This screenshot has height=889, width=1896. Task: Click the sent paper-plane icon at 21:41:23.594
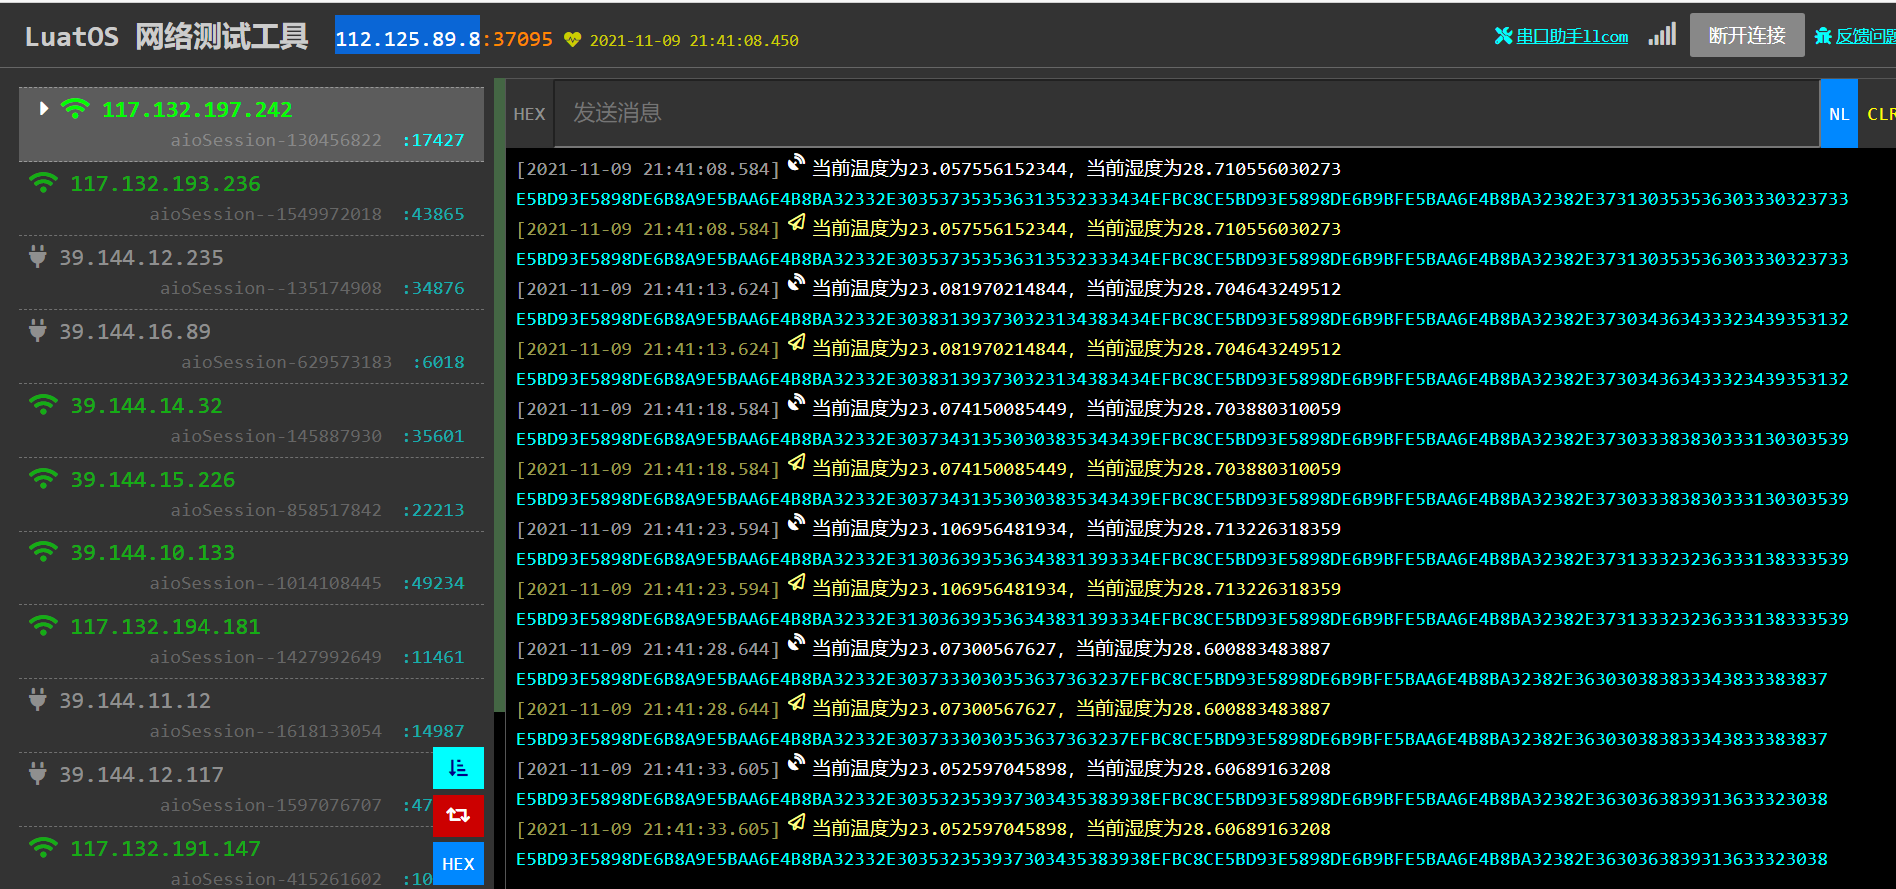[x=796, y=583]
